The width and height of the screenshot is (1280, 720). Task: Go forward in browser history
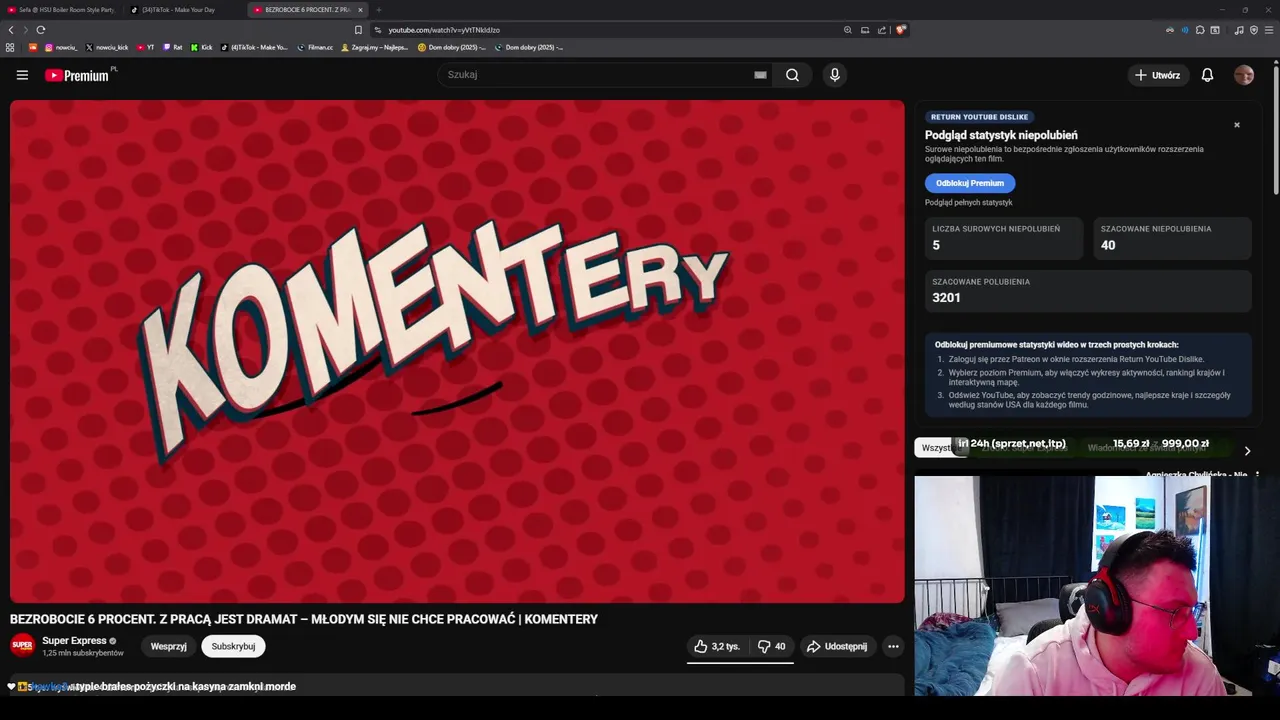click(x=26, y=30)
